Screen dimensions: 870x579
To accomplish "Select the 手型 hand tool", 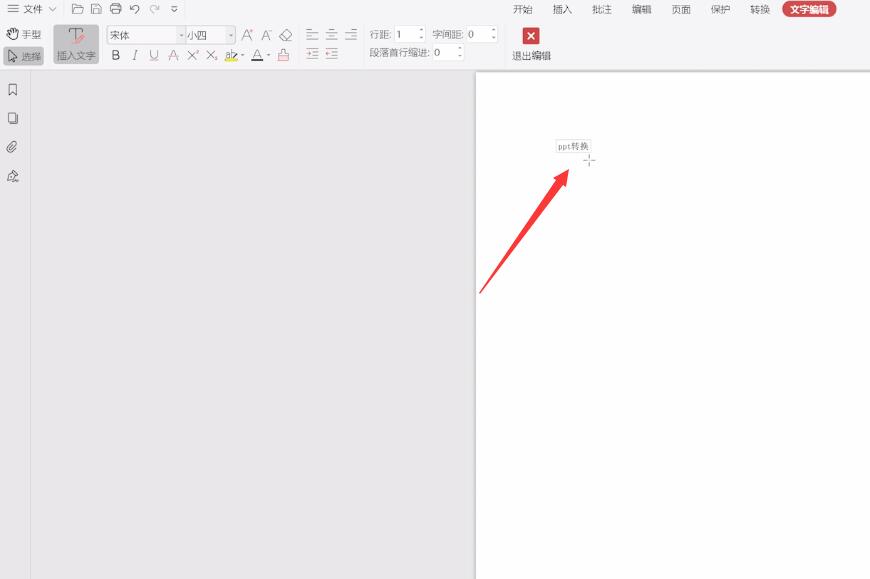I will click(x=24, y=34).
